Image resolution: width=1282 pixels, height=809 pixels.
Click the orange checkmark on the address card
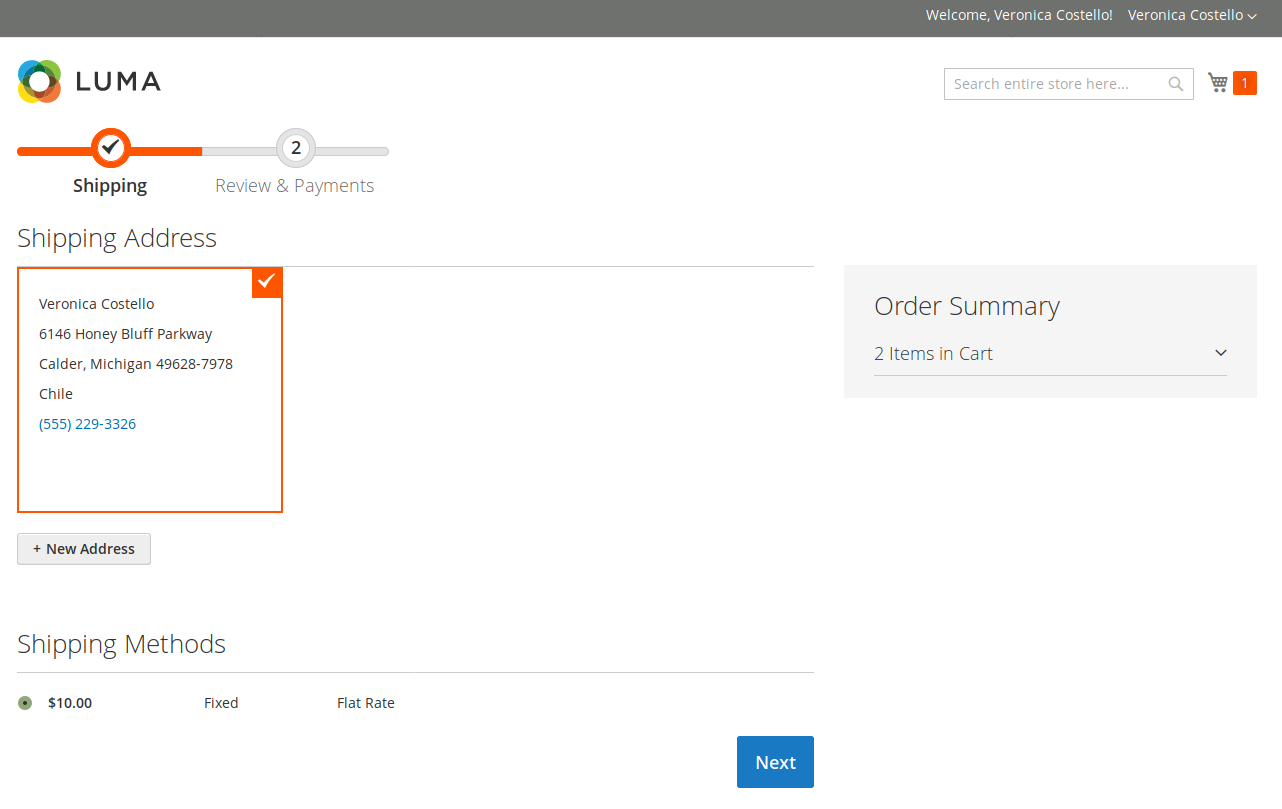pos(267,282)
